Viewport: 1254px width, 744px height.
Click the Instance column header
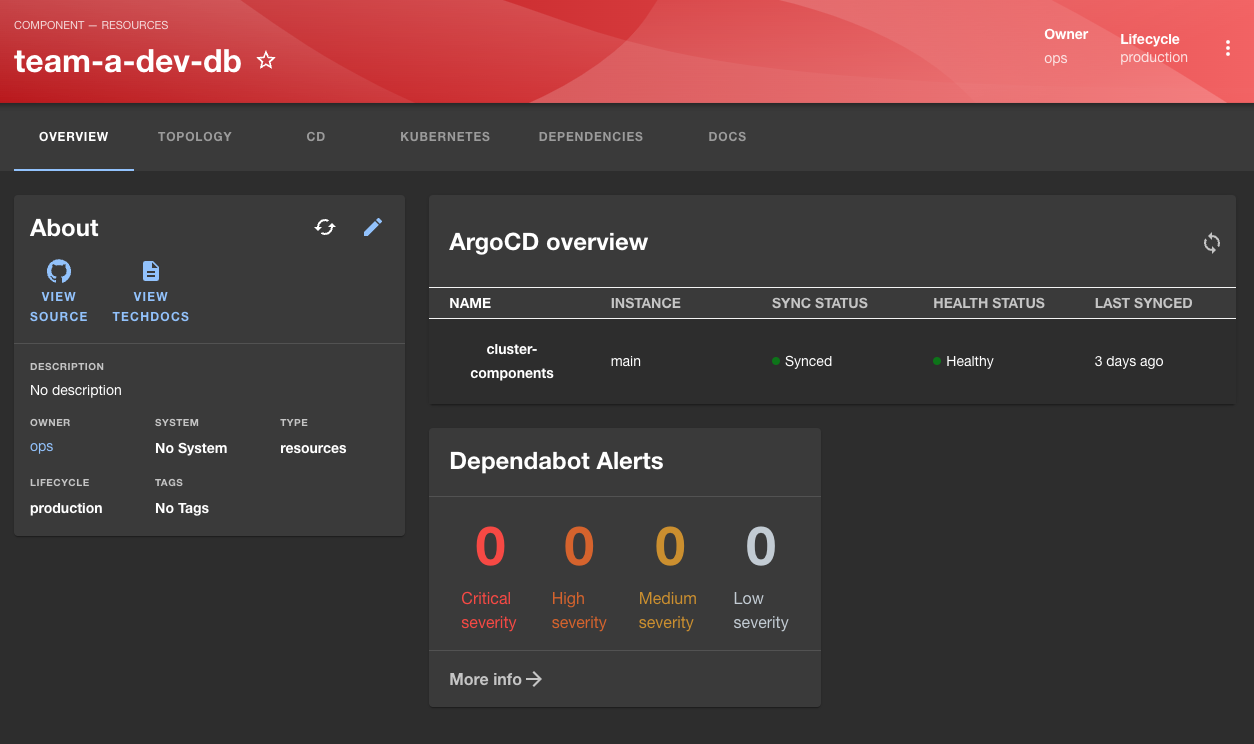click(646, 303)
